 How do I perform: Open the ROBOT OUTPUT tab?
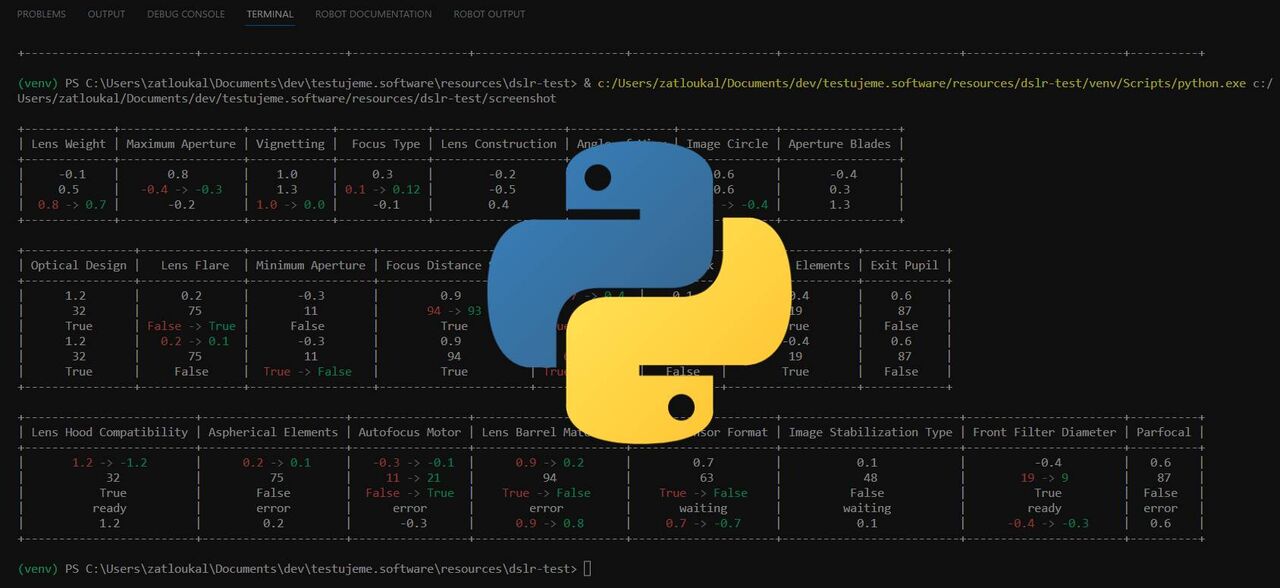point(488,14)
